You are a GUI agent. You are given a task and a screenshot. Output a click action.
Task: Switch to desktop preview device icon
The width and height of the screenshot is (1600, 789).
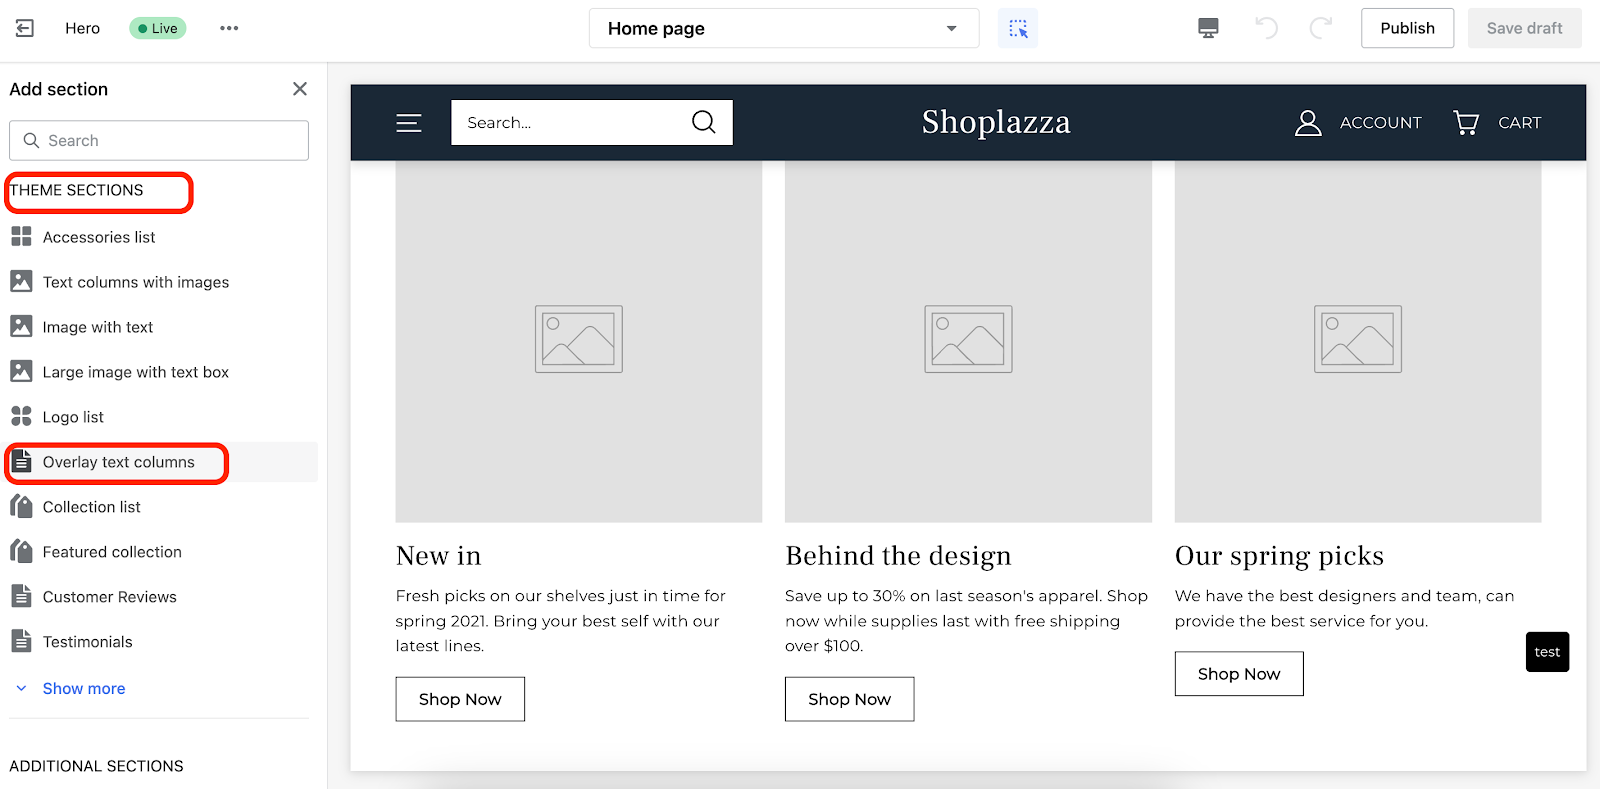1208,28
